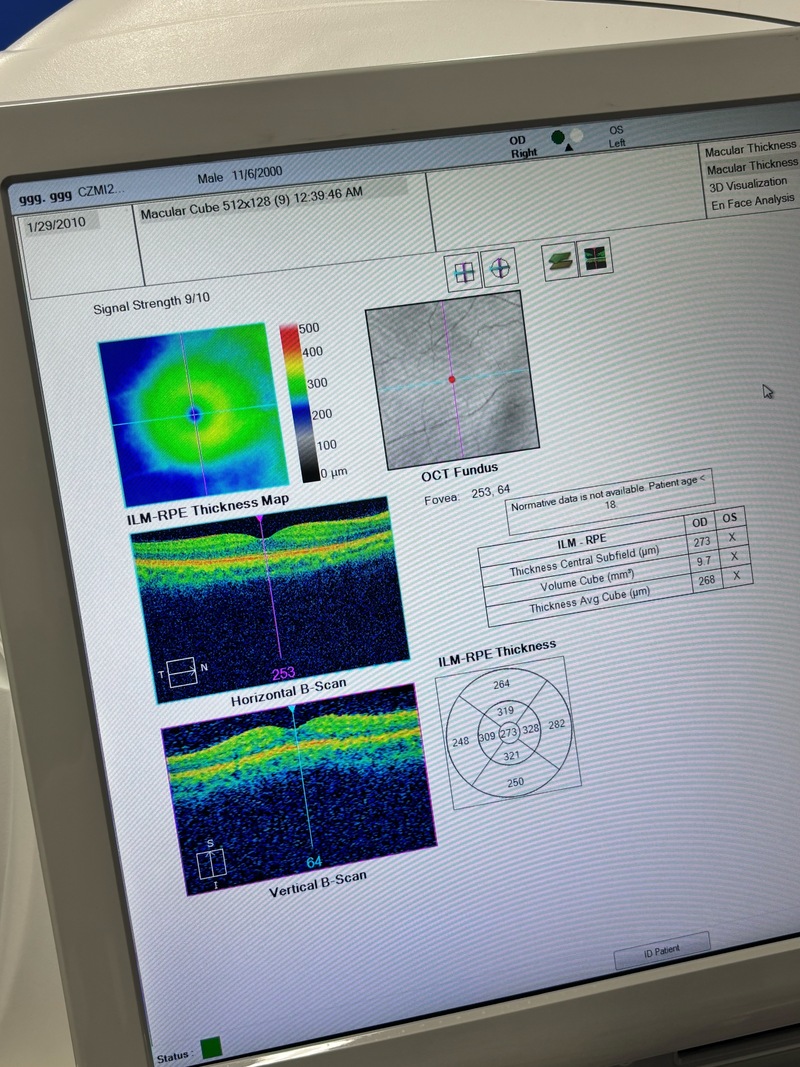This screenshot has width=800, height=1067.
Task: Select the OS Left eye indicator
Action: tap(577, 135)
